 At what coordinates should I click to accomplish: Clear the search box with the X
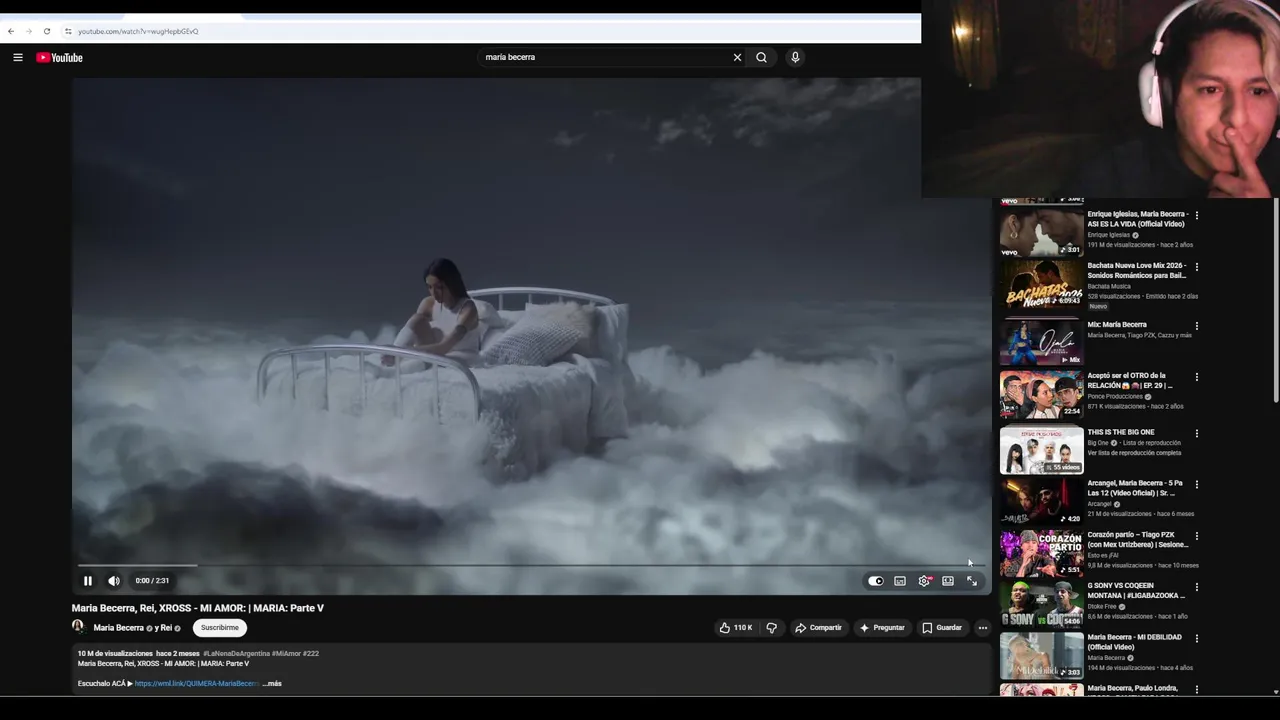[x=737, y=57]
